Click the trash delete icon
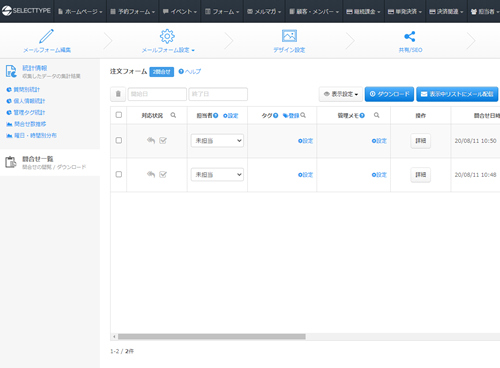Image resolution: width=500 pixels, height=368 pixels. pyautogui.click(x=118, y=94)
